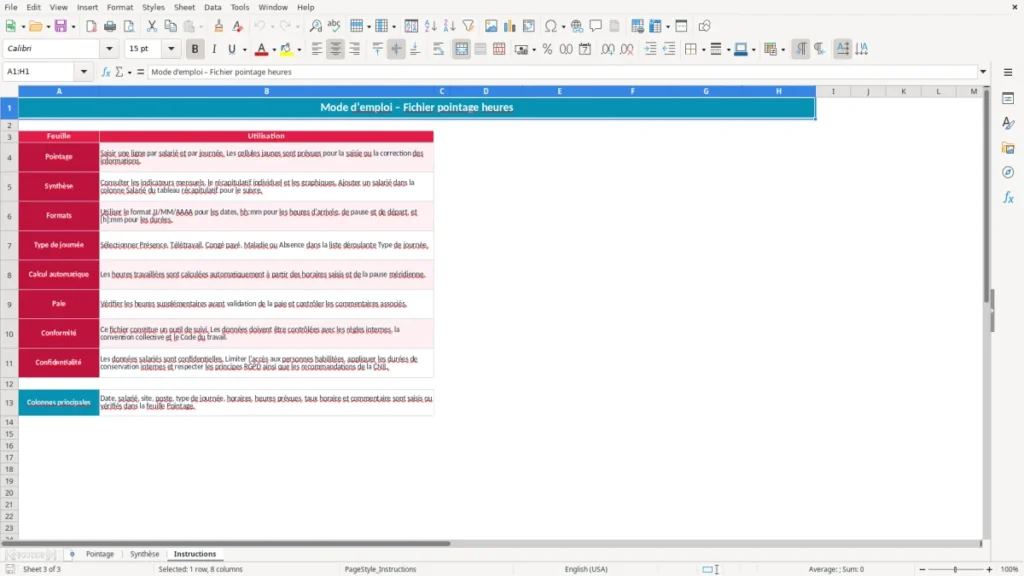Sort descending with the Z-A arrow icon
This screenshot has height=576, width=1024.
tap(449, 26)
